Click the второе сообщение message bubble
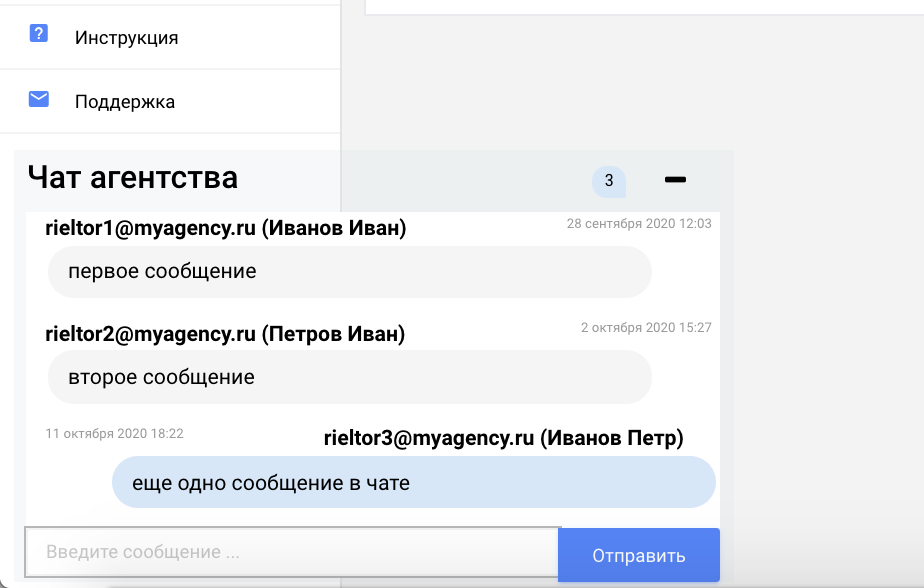 349,377
